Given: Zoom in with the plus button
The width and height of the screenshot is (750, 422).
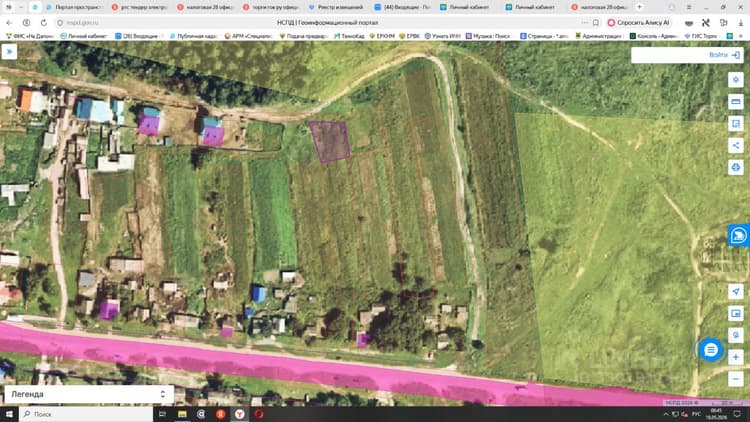Looking at the screenshot, I should point(736,357).
